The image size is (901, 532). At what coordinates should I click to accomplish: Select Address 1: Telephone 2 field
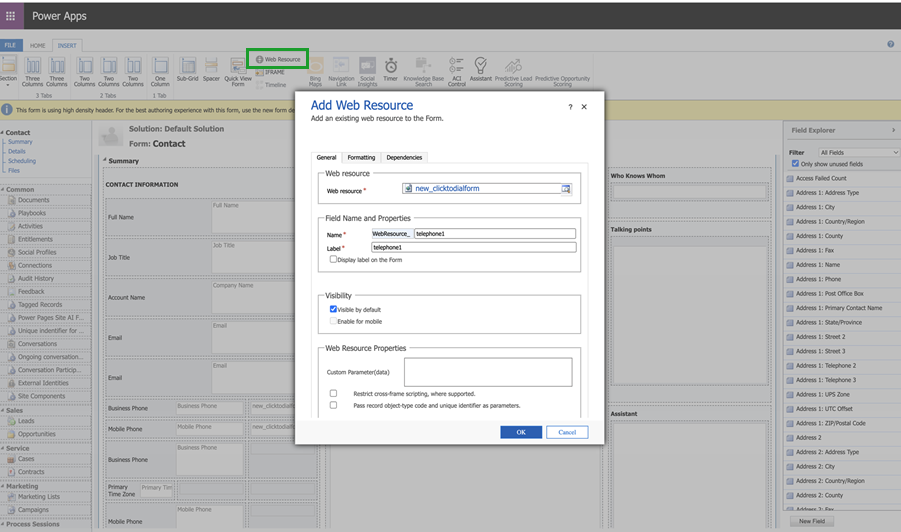tap(826, 365)
